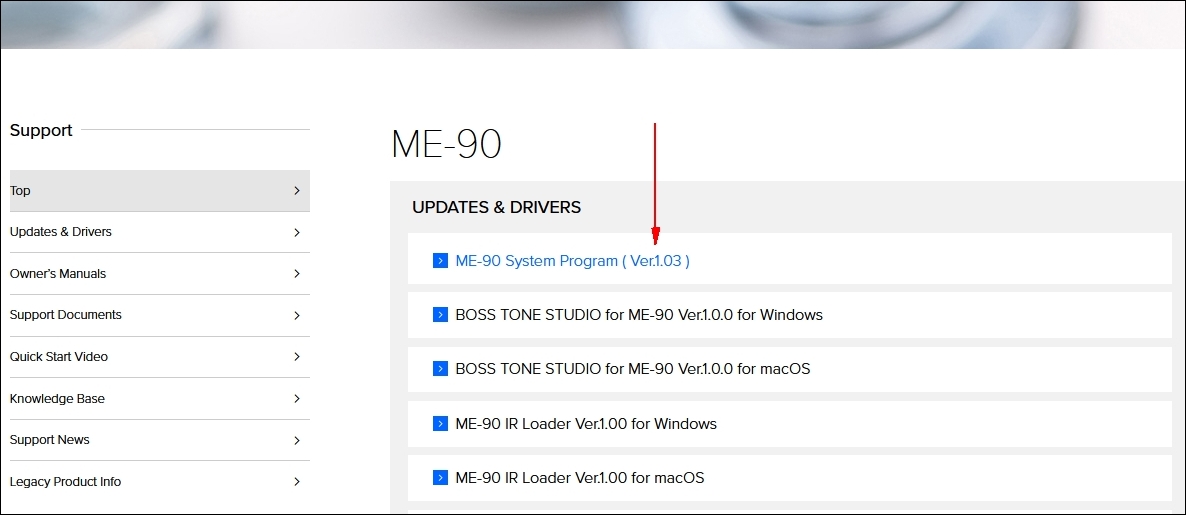This screenshot has width=1186, height=515.
Task: Open Knowledge Base in the sidebar
Action: tap(160, 399)
